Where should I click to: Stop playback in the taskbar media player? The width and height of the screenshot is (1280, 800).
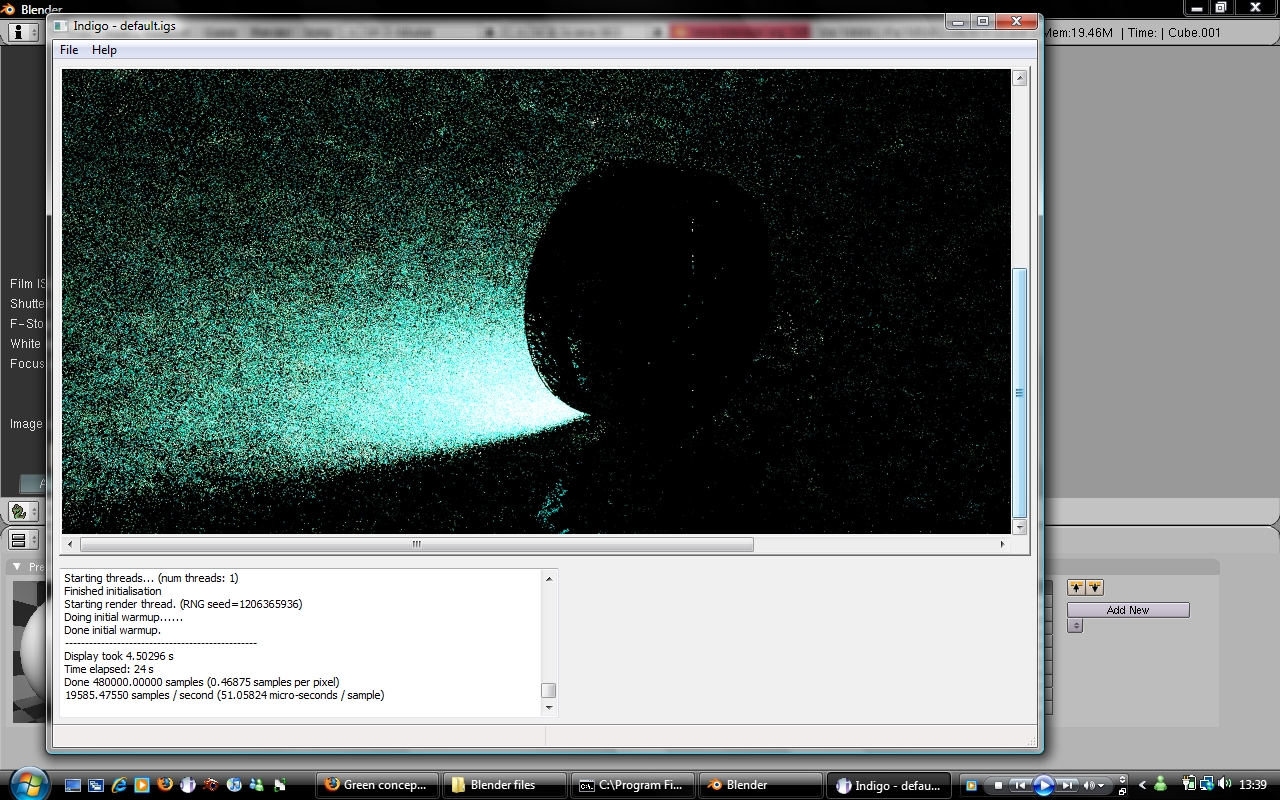997,785
